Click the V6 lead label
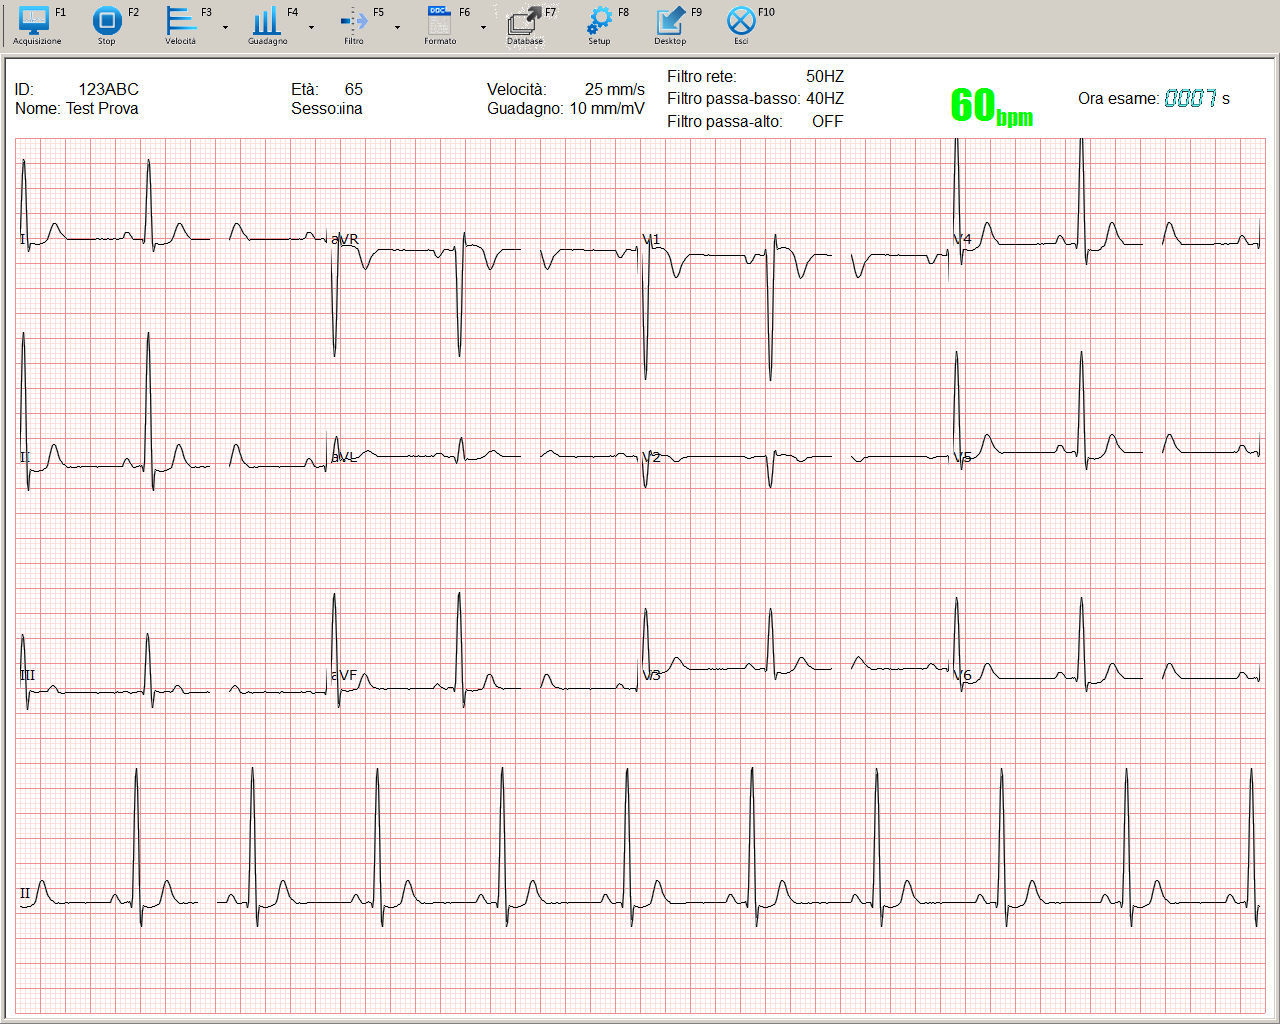This screenshot has width=1280, height=1024. point(962,676)
